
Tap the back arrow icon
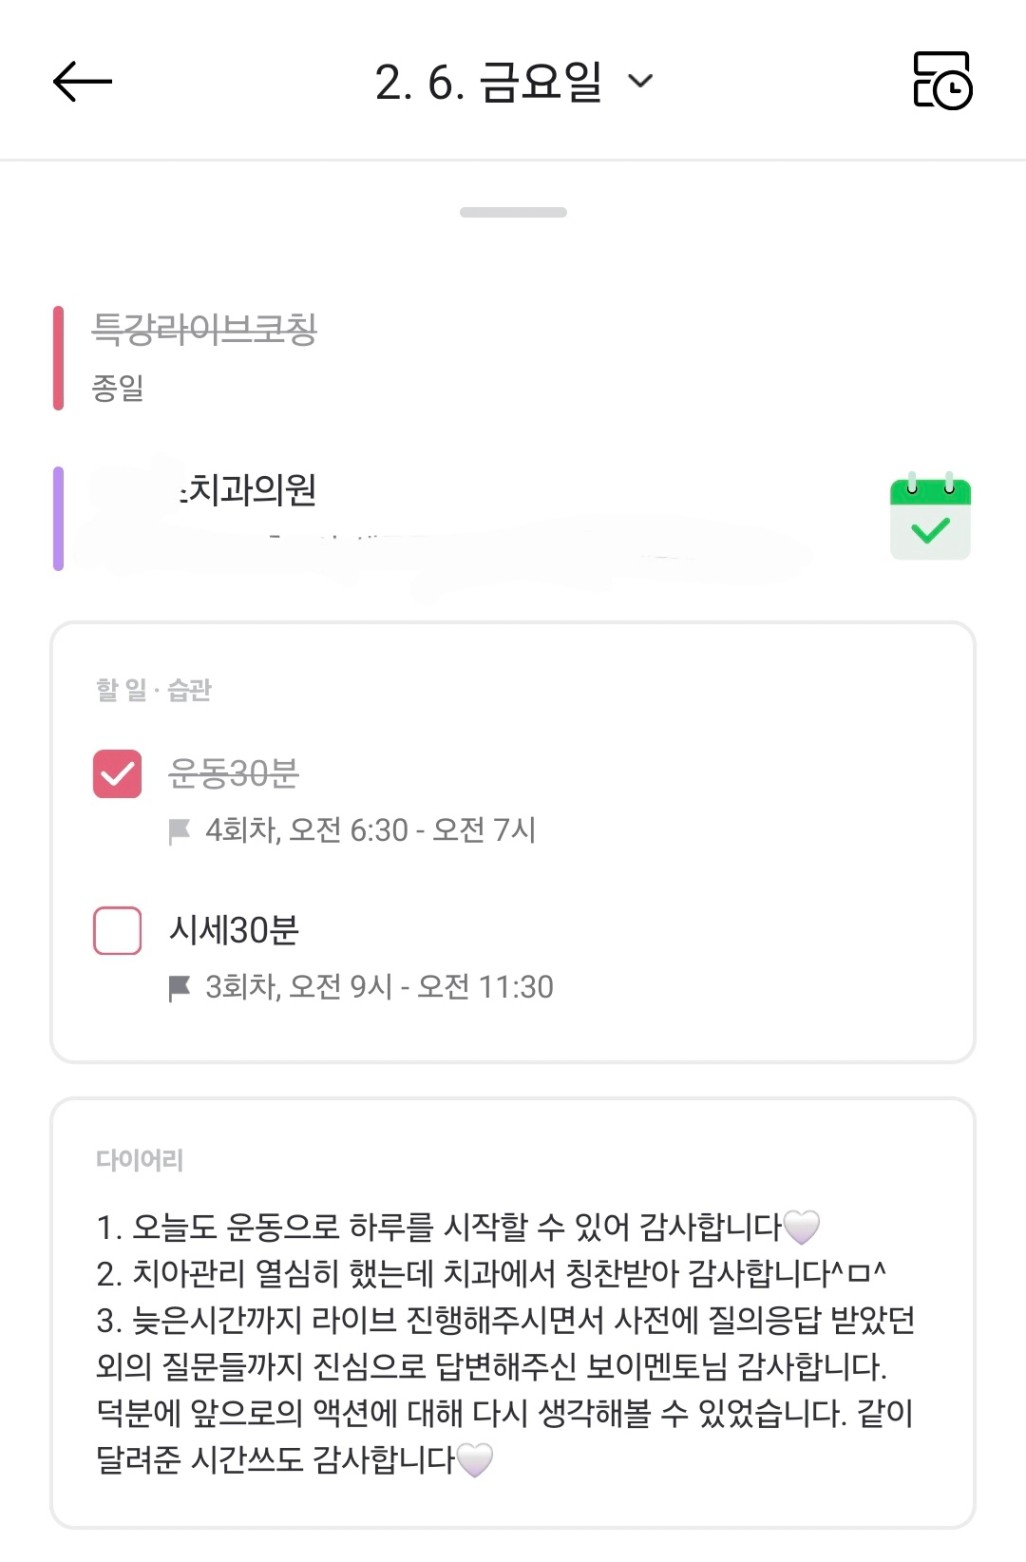coord(82,81)
